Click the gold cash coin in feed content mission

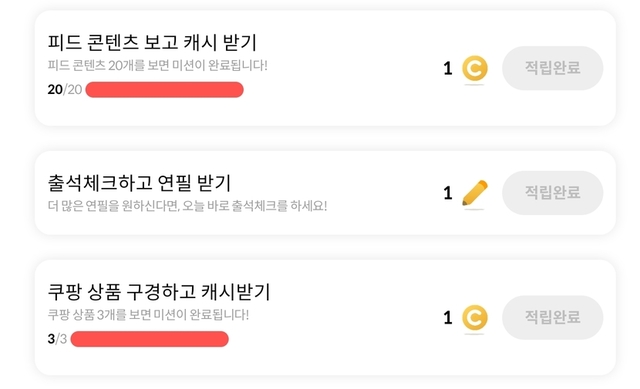(x=474, y=68)
